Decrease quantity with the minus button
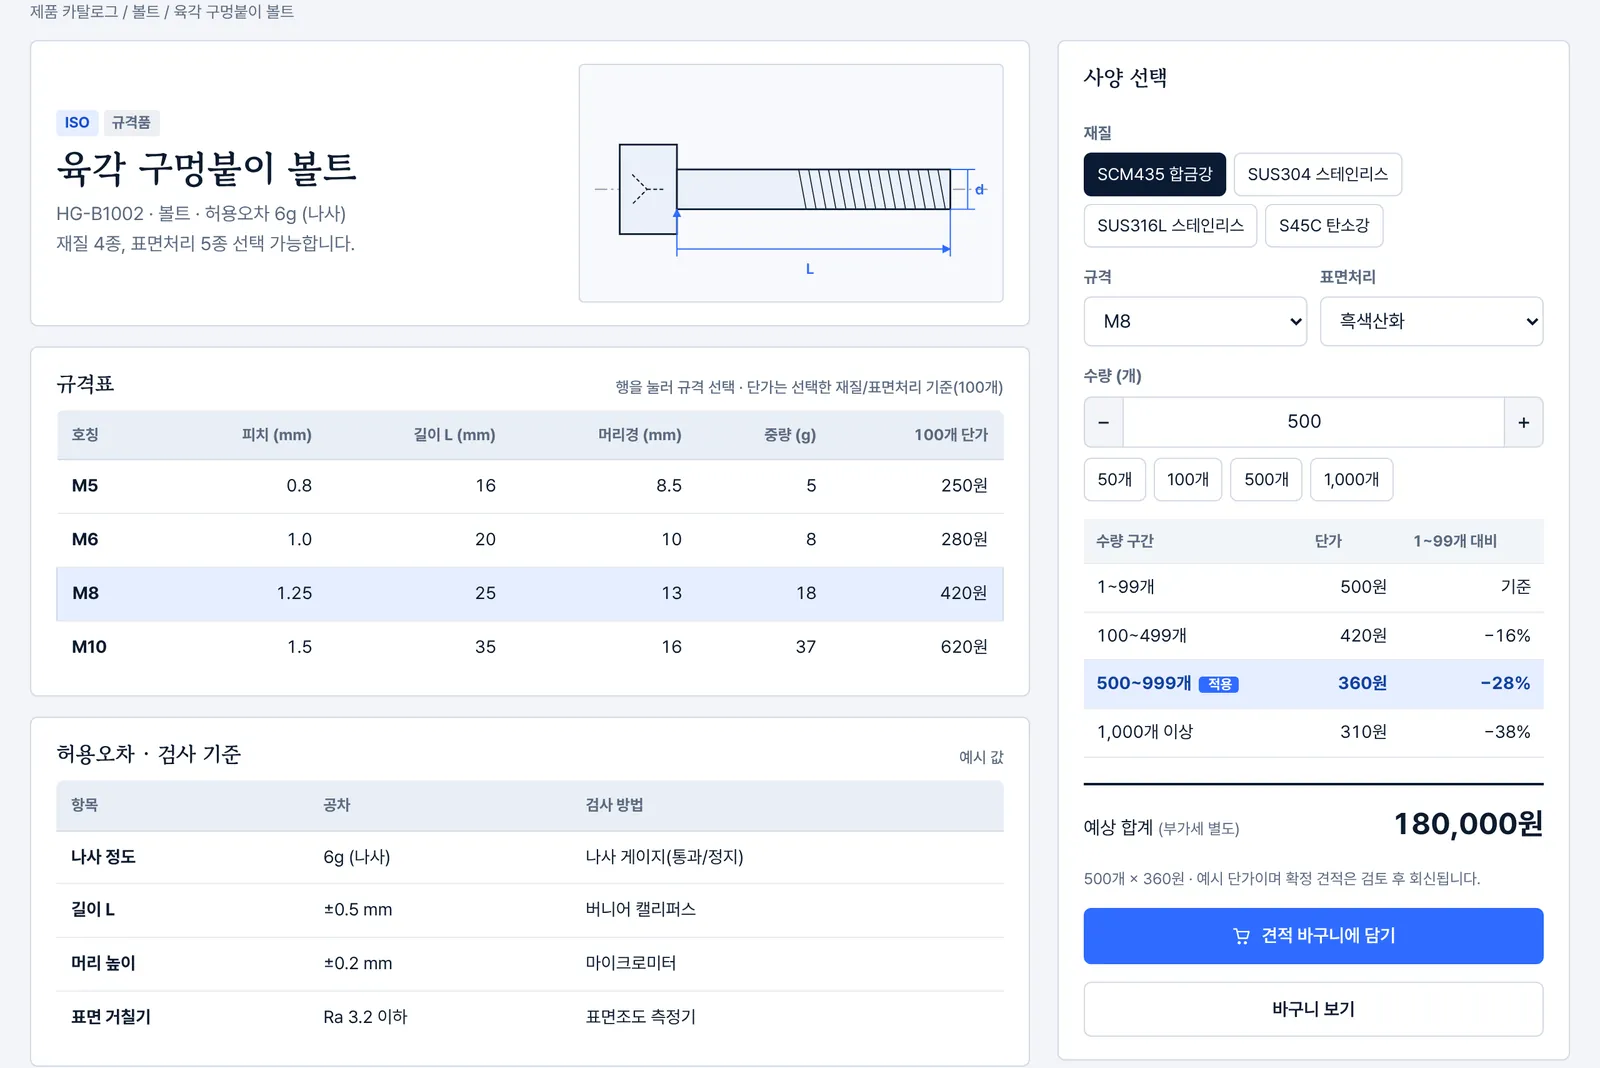The width and height of the screenshot is (1600, 1068). [x=1103, y=422]
